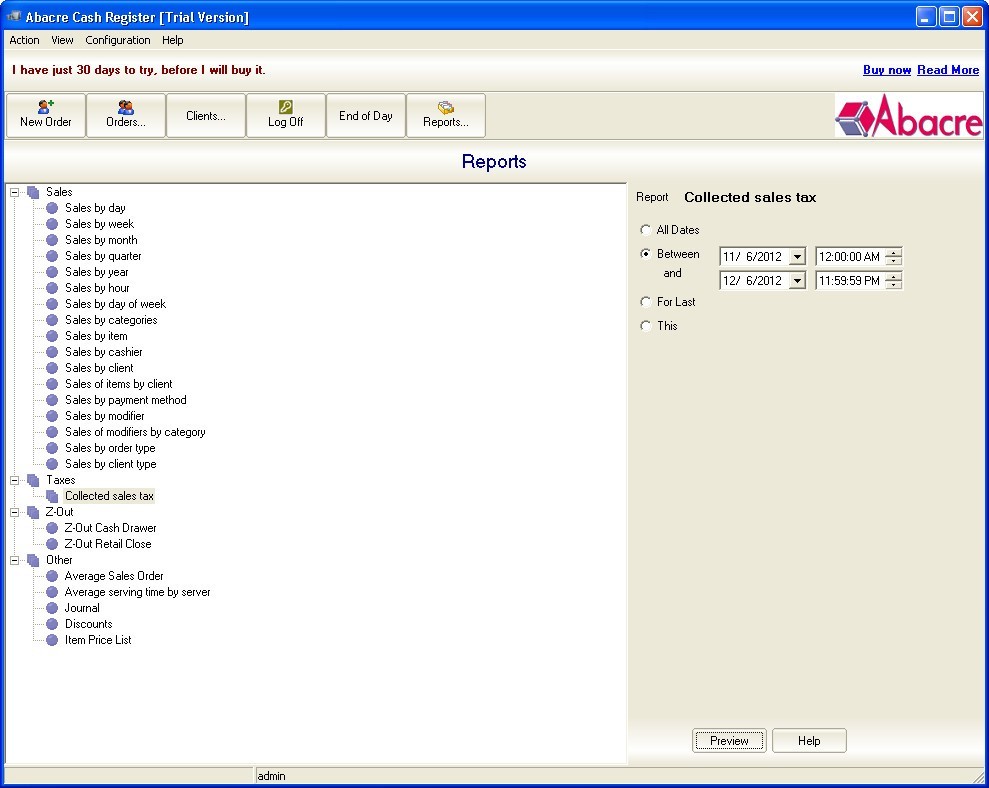Open the Orders toolbar icon
This screenshot has width=989, height=788.
125,115
